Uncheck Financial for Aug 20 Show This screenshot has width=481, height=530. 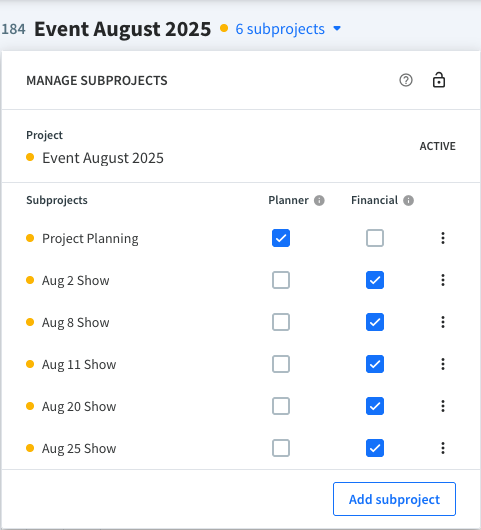coord(375,406)
